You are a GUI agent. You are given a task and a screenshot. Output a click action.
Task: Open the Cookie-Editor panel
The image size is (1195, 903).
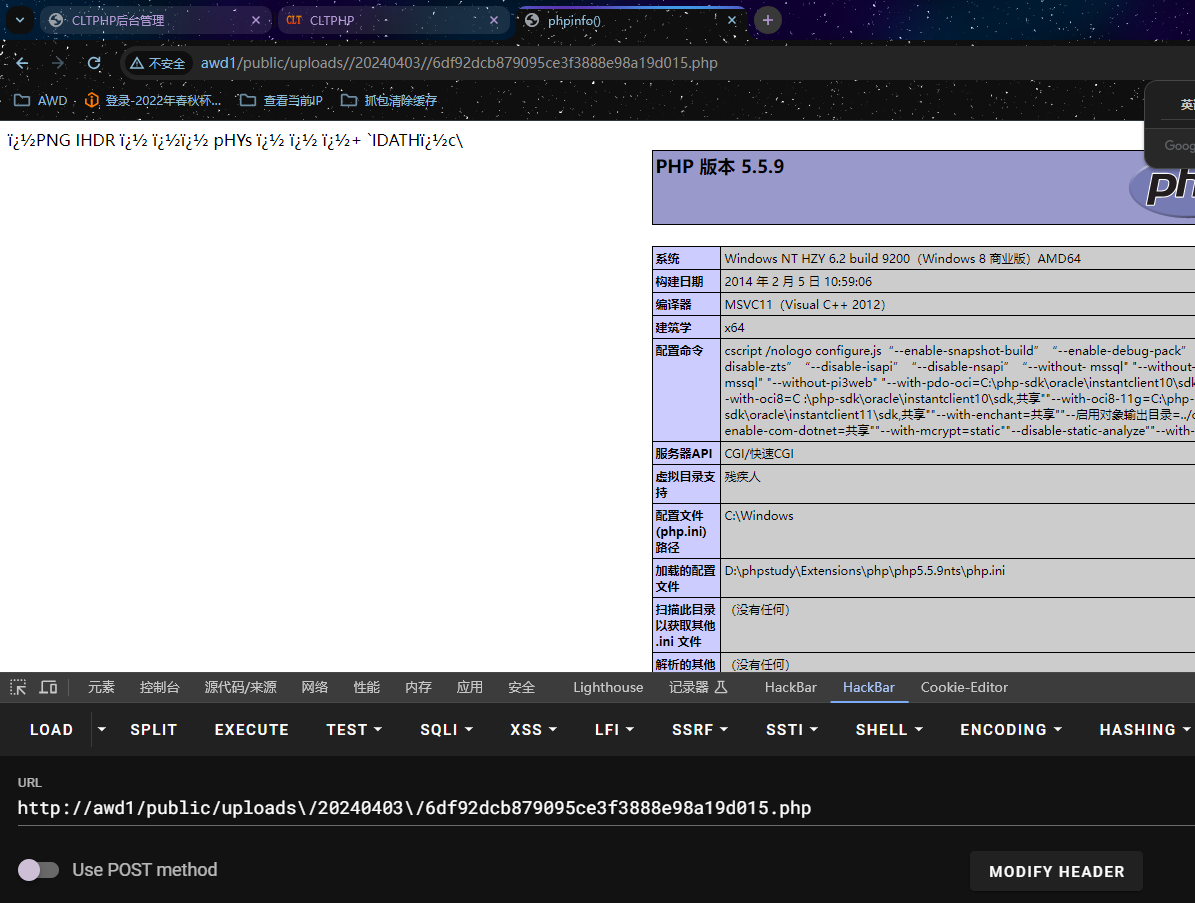[964, 687]
